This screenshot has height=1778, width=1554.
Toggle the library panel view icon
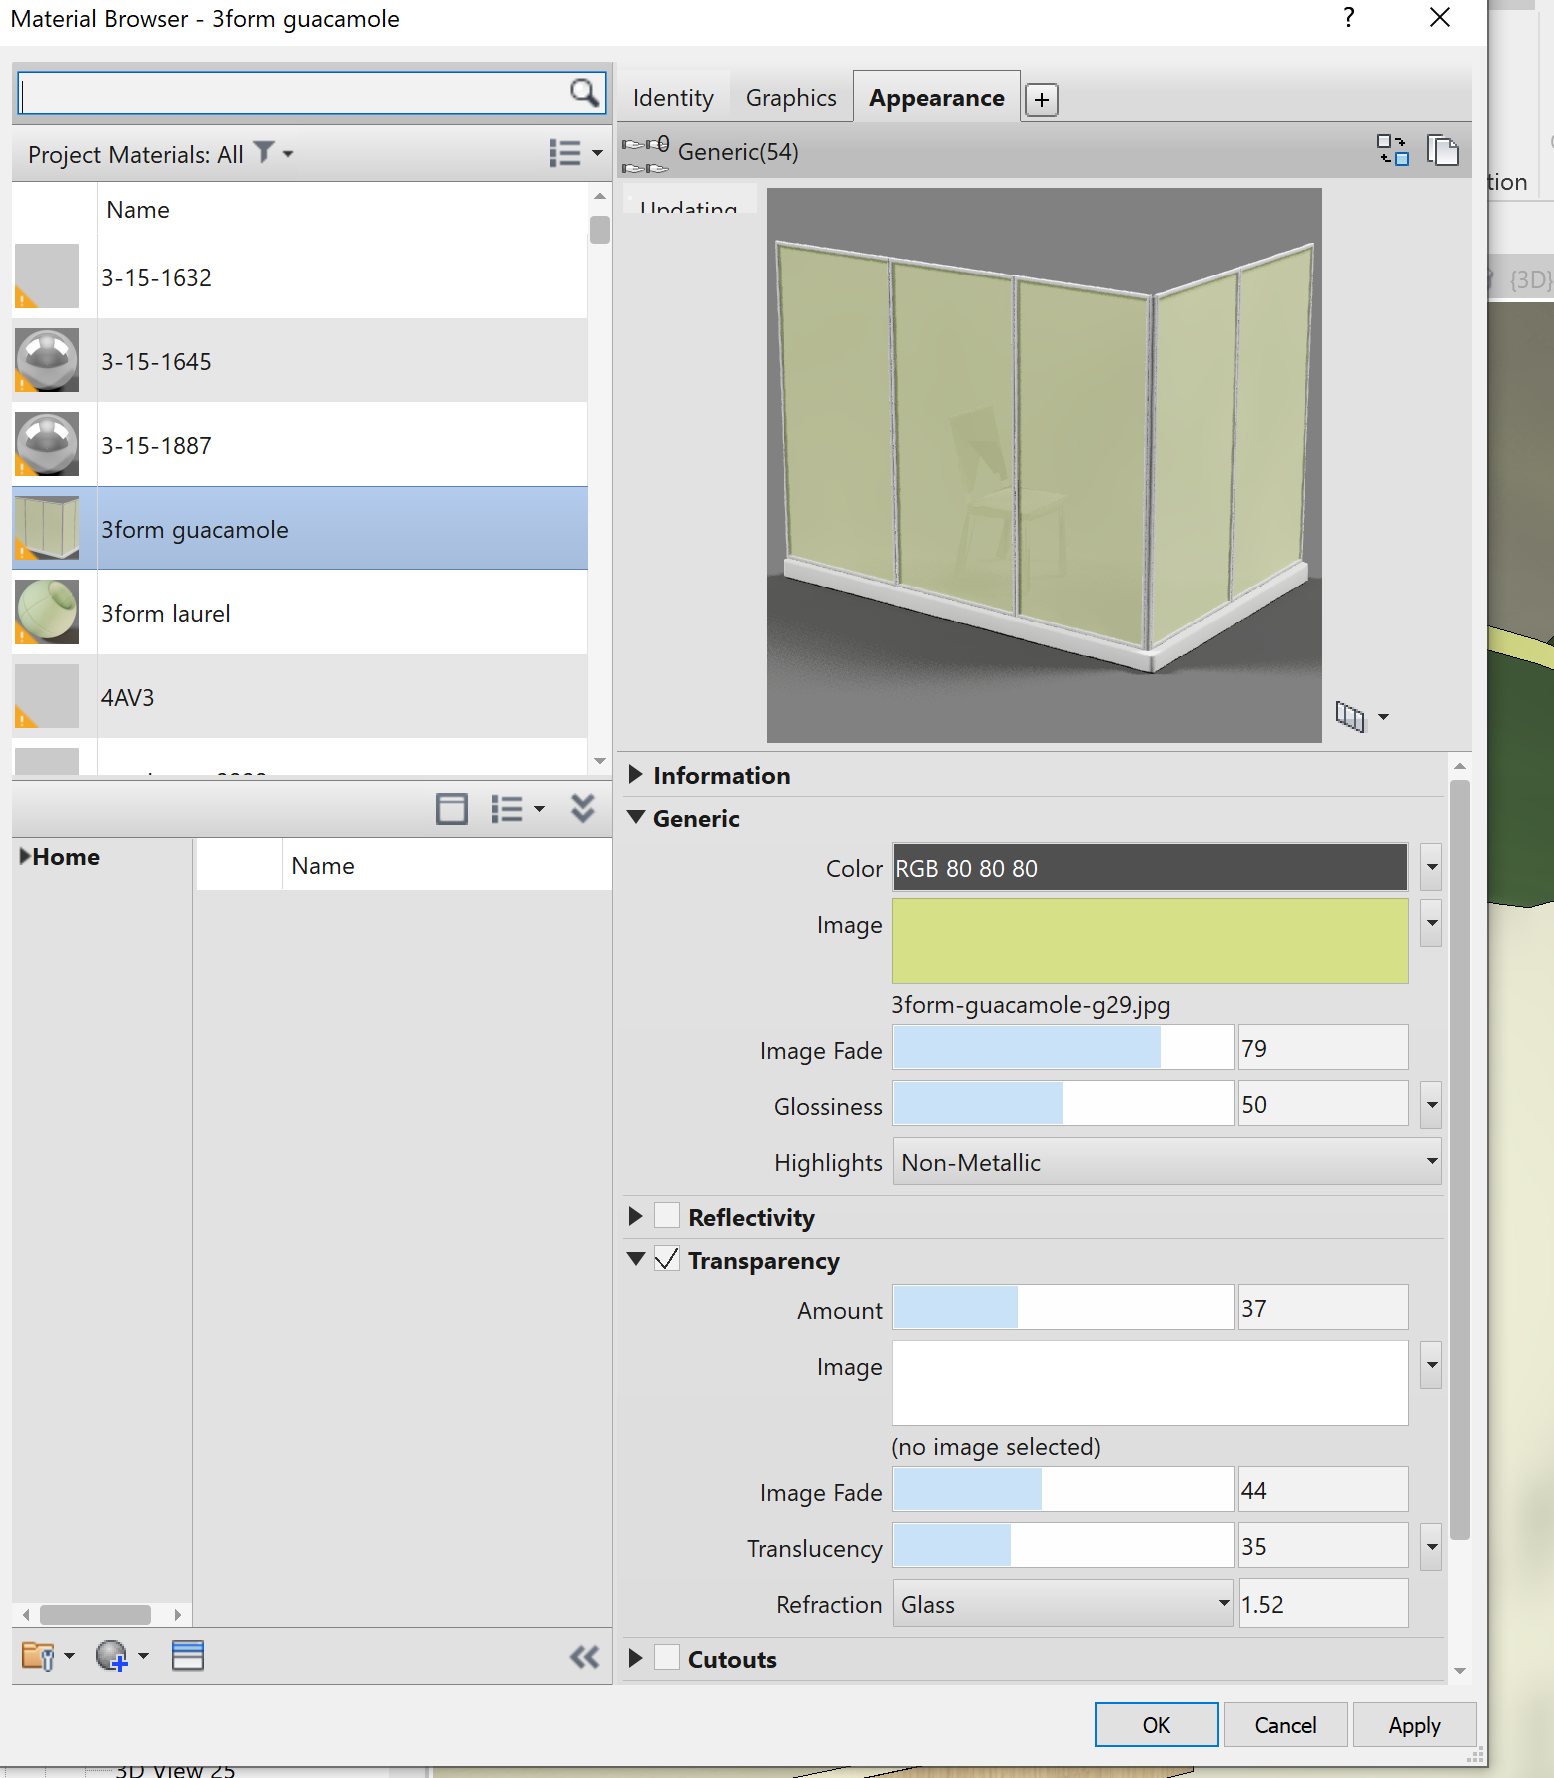click(452, 808)
